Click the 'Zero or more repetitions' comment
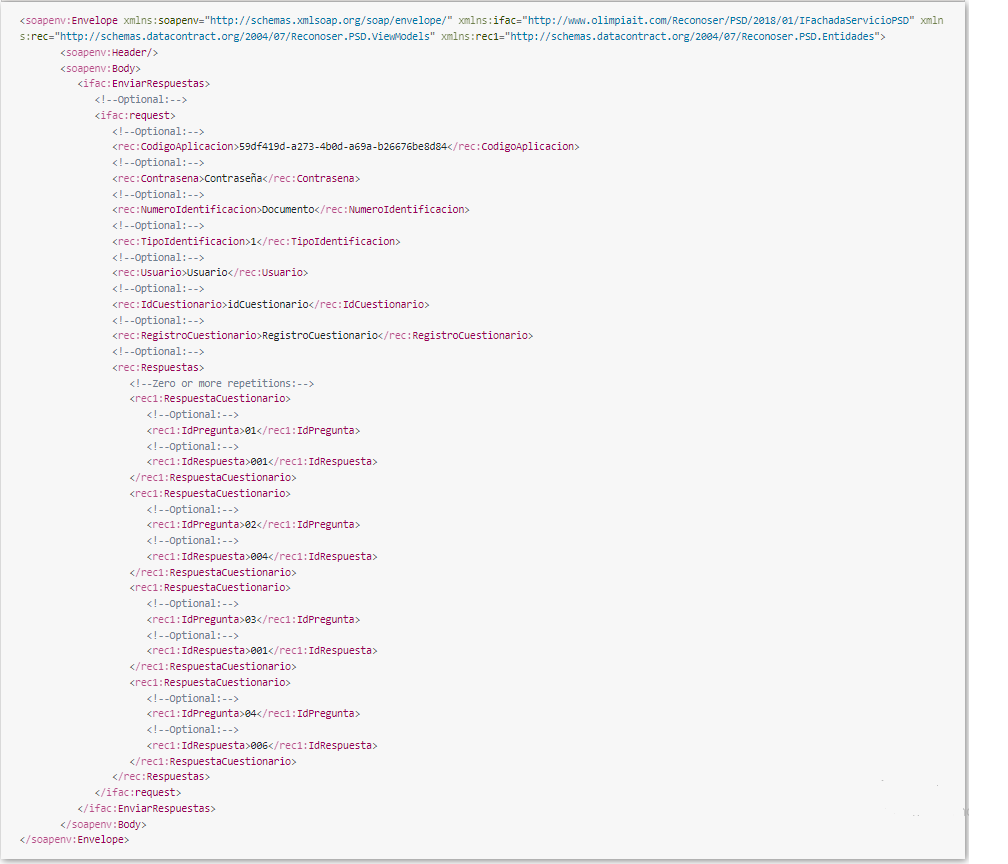This screenshot has width=1008, height=864. coord(223,383)
